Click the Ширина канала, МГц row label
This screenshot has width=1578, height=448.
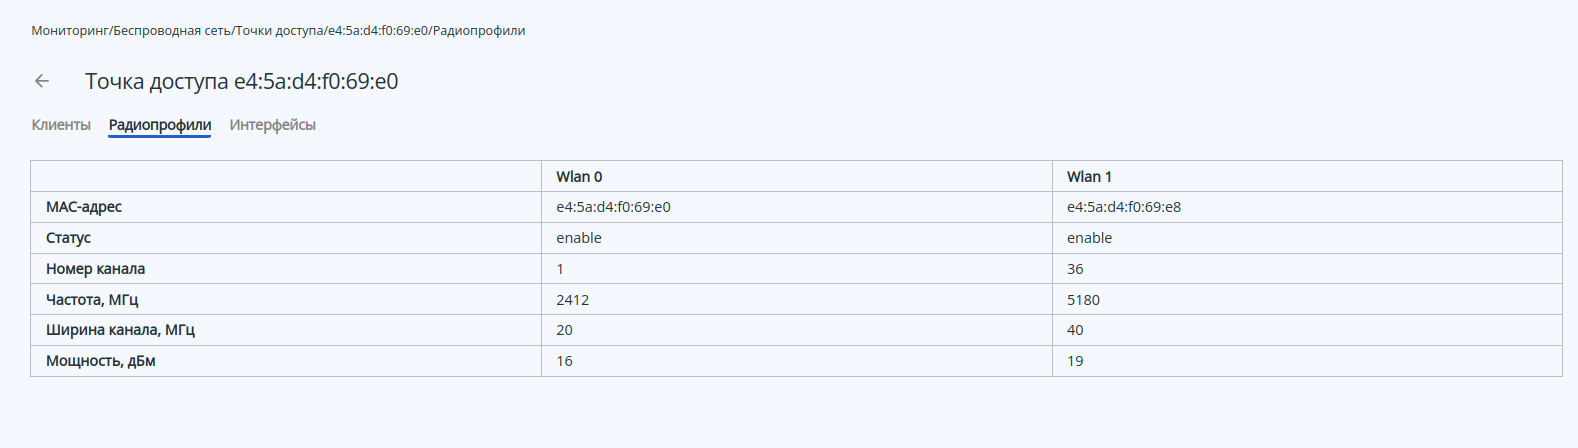coord(120,330)
